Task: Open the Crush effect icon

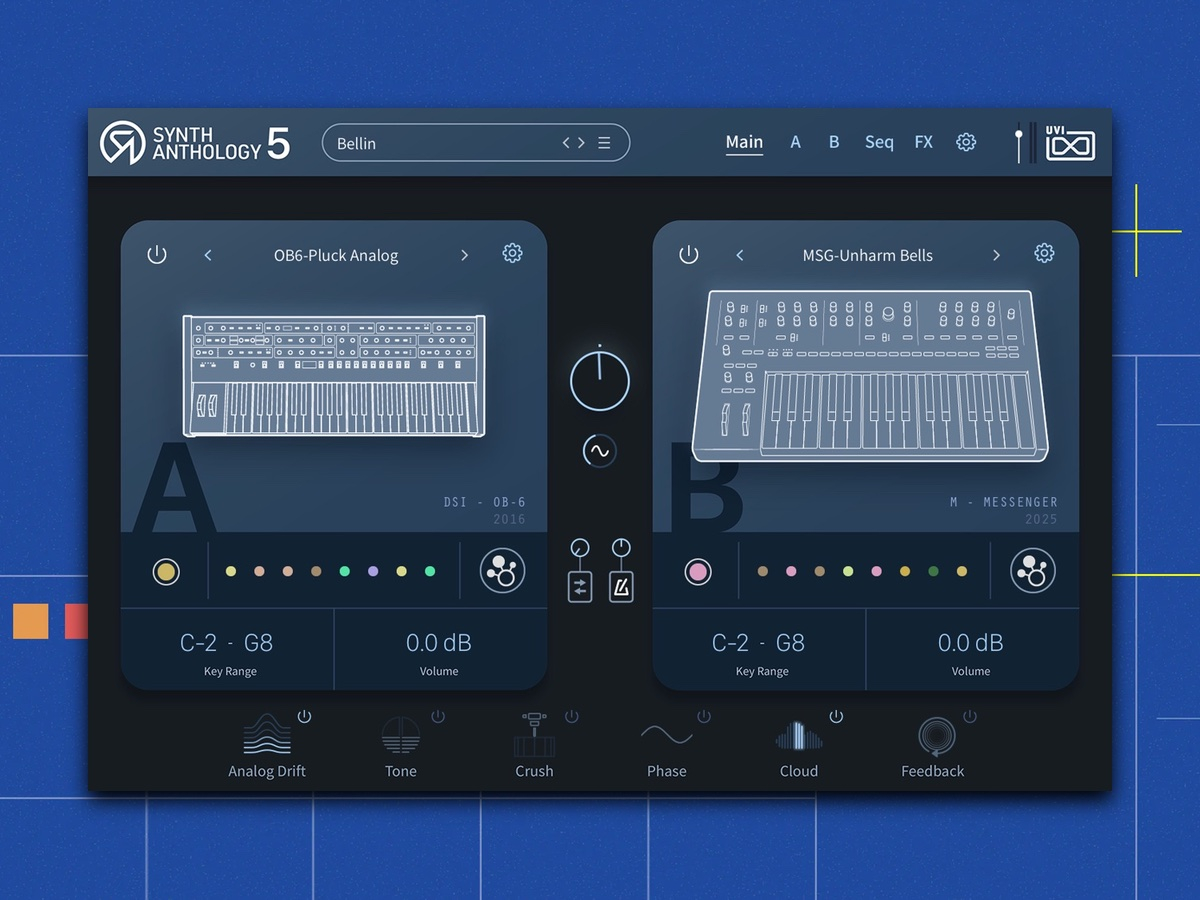Action: click(x=534, y=736)
